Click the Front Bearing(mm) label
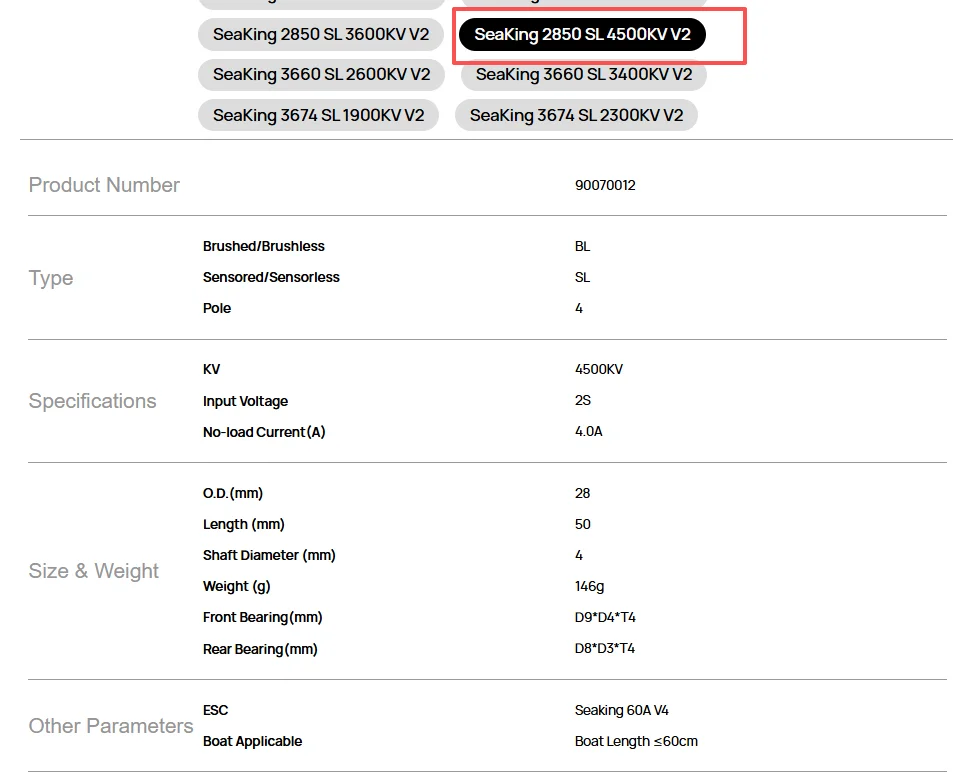953x776 pixels. coord(263,617)
